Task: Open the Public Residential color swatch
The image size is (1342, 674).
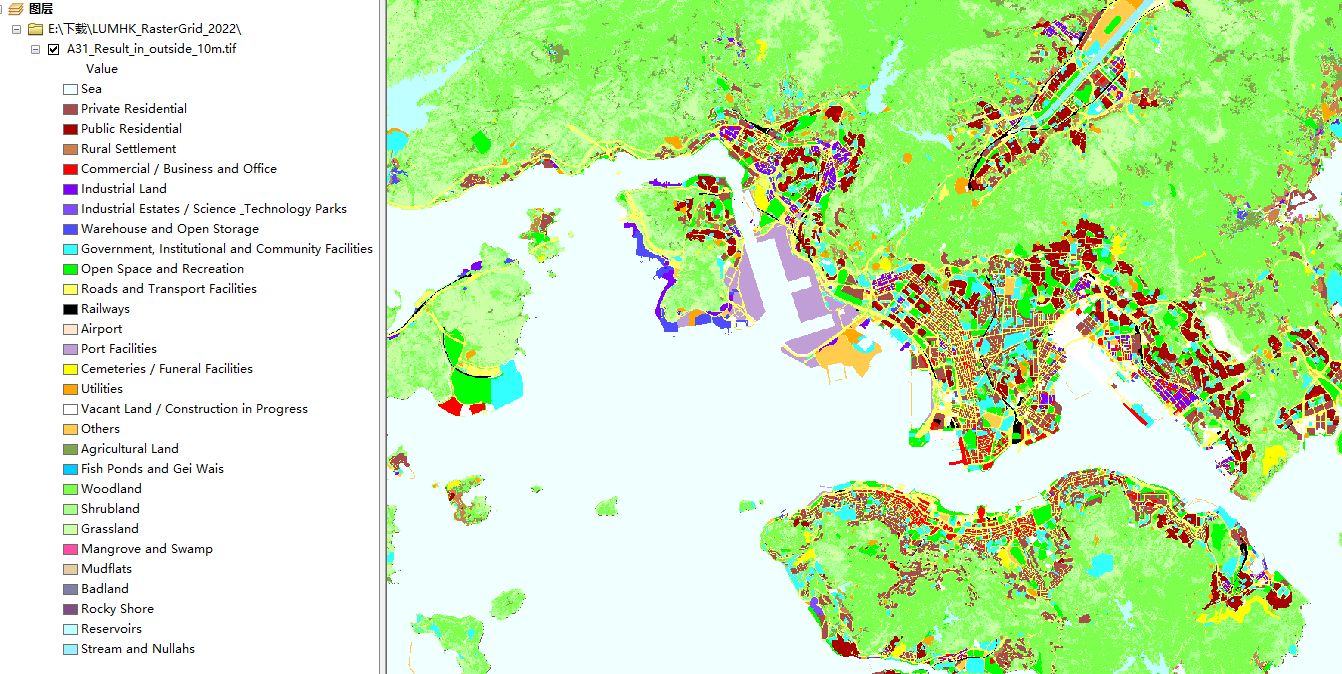Action: pos(70,129)
